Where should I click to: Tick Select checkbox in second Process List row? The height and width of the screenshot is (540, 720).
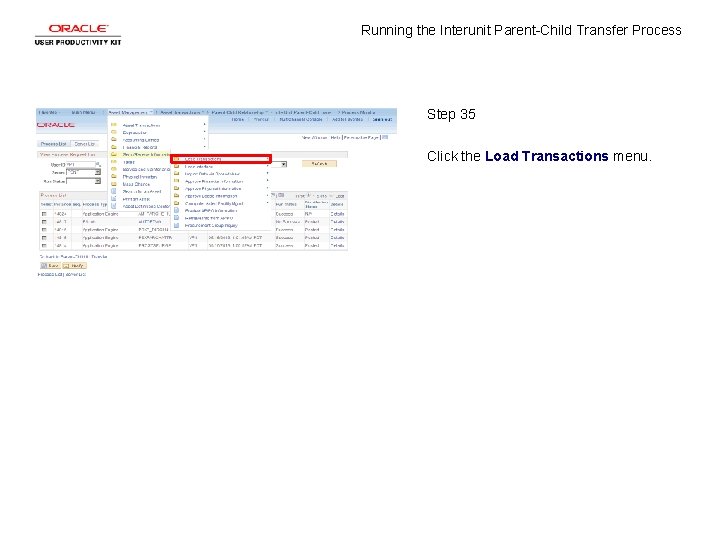click(x=44, y=222)
